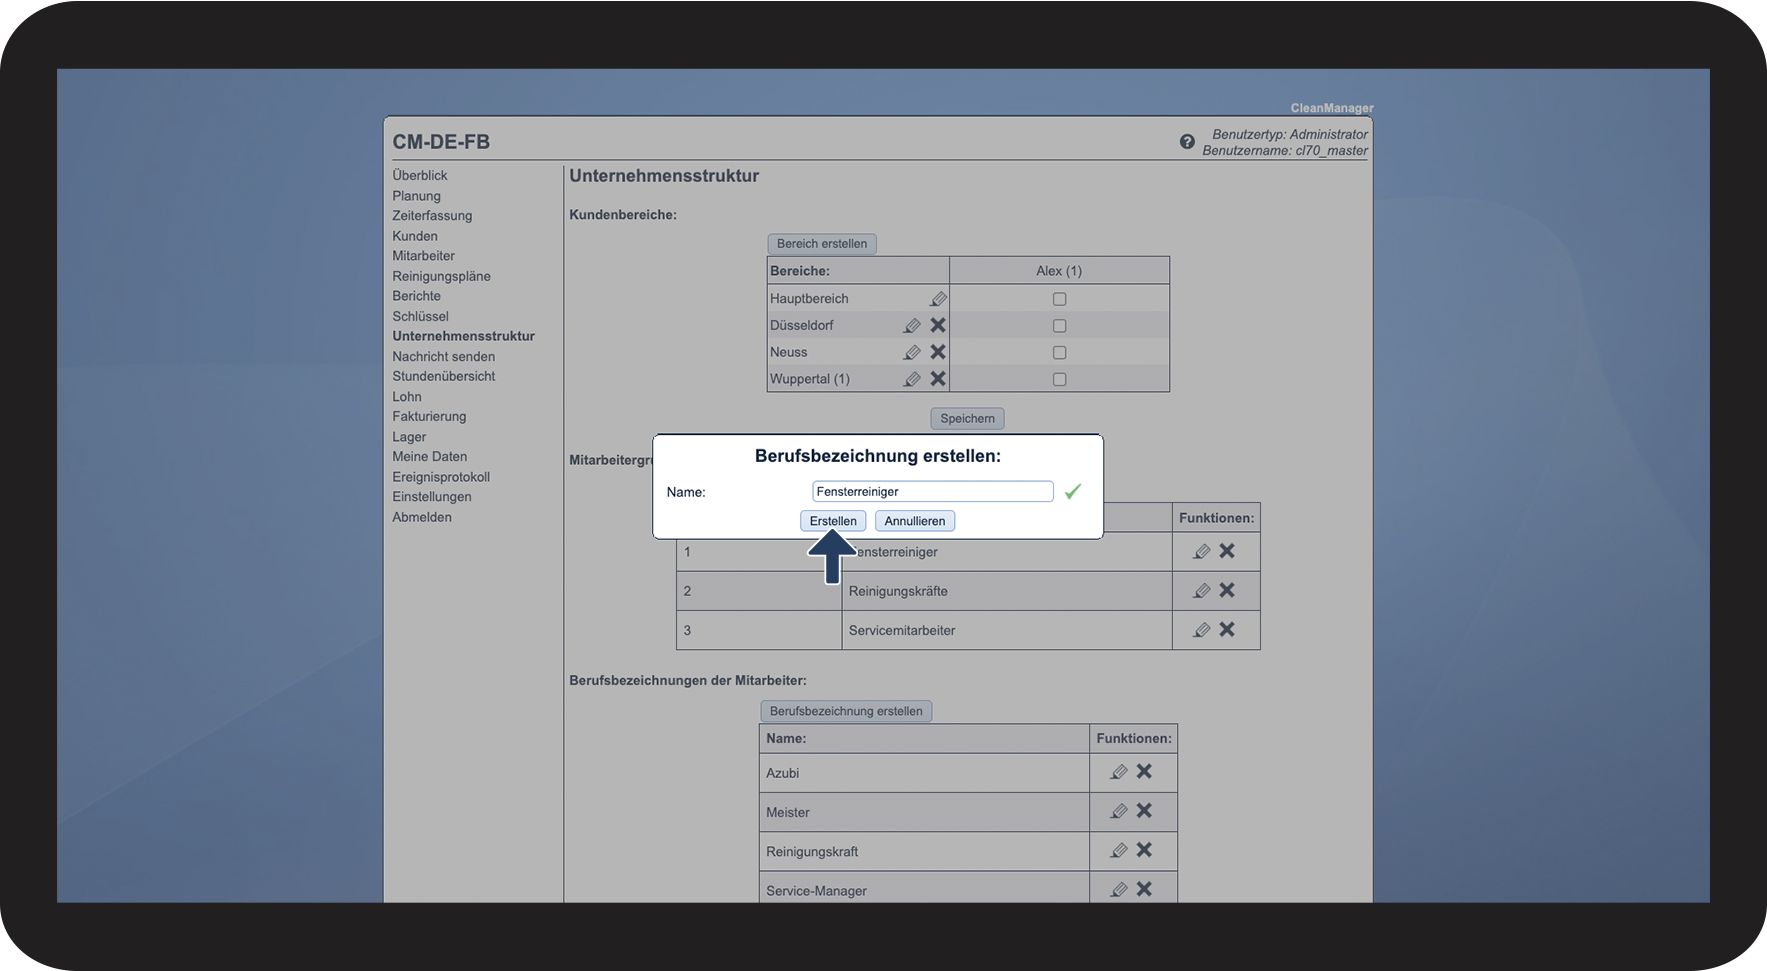Enable the Düsseldorf checkbox for Alex

click(1059, 326)
